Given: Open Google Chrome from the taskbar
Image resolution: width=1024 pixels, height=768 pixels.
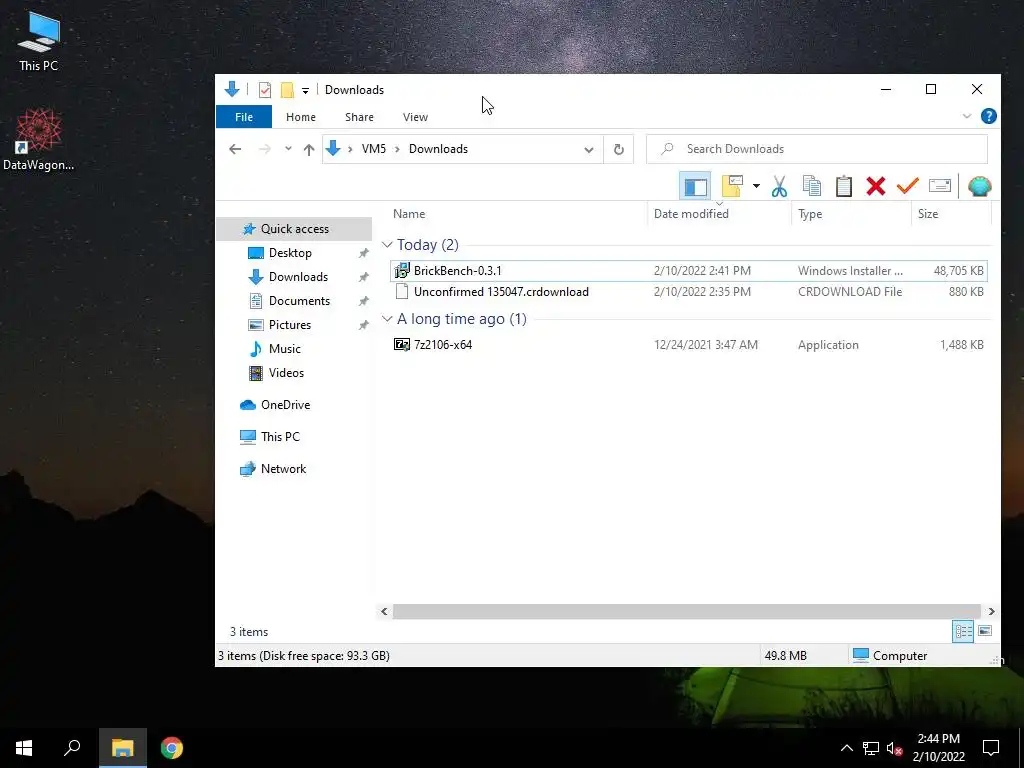Looking at the screenshot, I should pos(172,748).
